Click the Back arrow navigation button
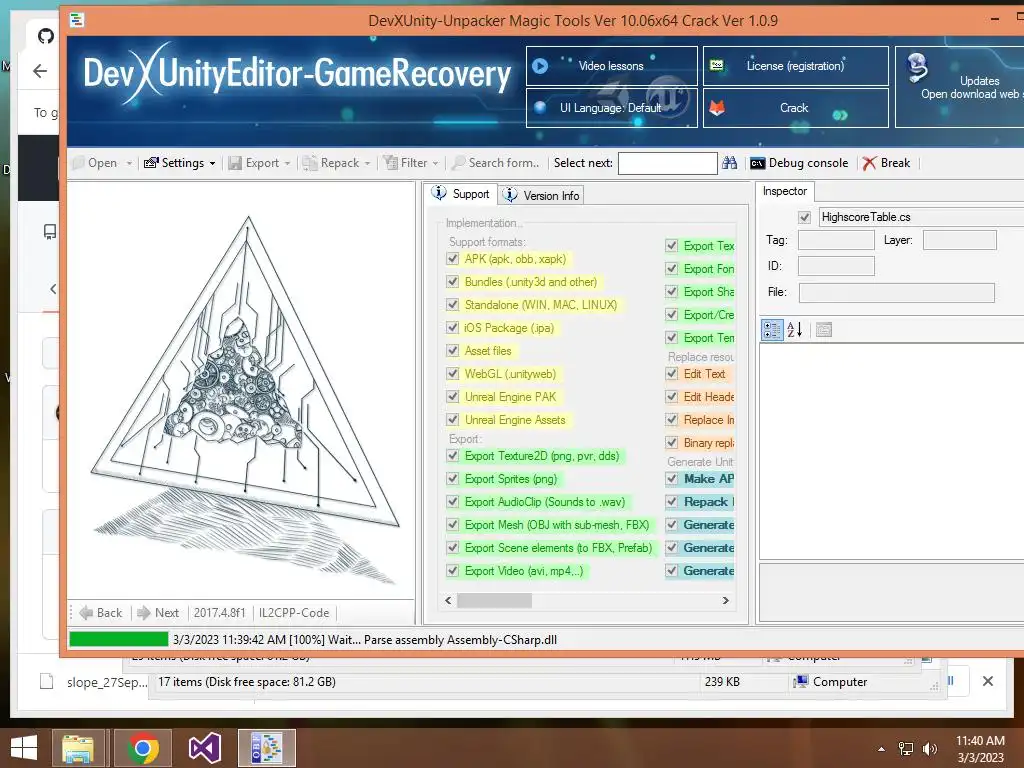This screenshot has width=1024, height=768. click(x=101, y=613)
